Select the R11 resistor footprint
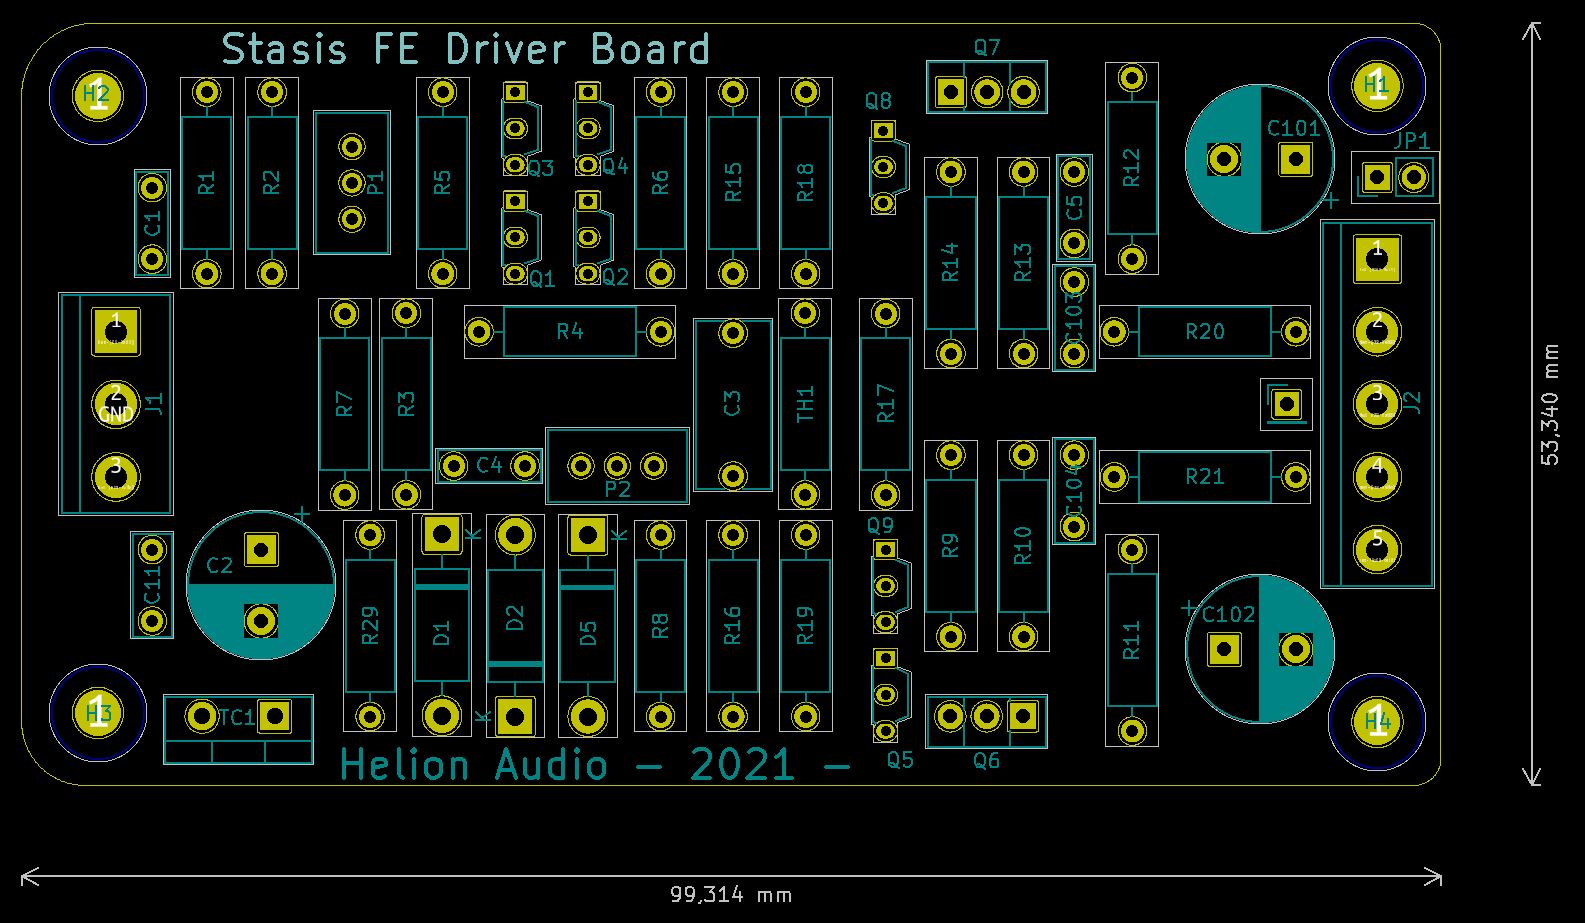Viewport: 1585px width, 923px height. (x=1132, y=640)
